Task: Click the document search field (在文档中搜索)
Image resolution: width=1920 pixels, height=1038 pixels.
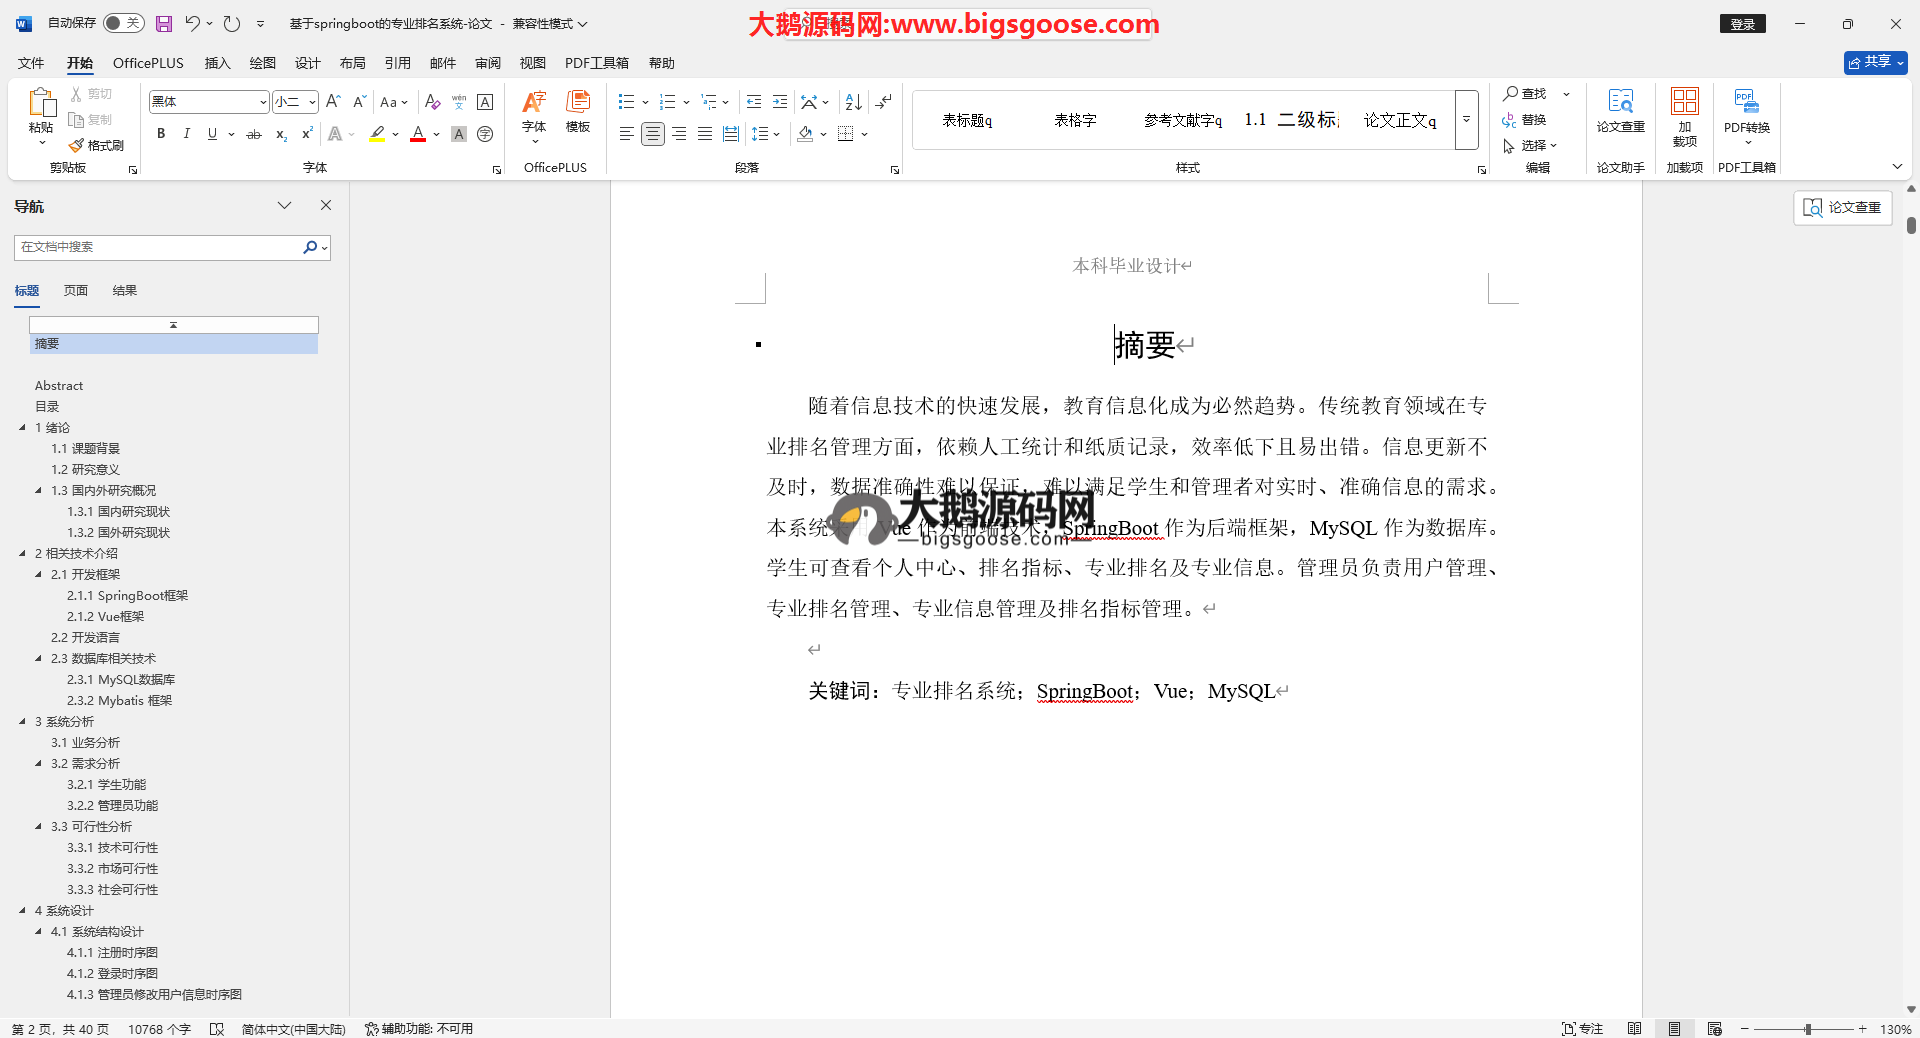Action: 160,247
